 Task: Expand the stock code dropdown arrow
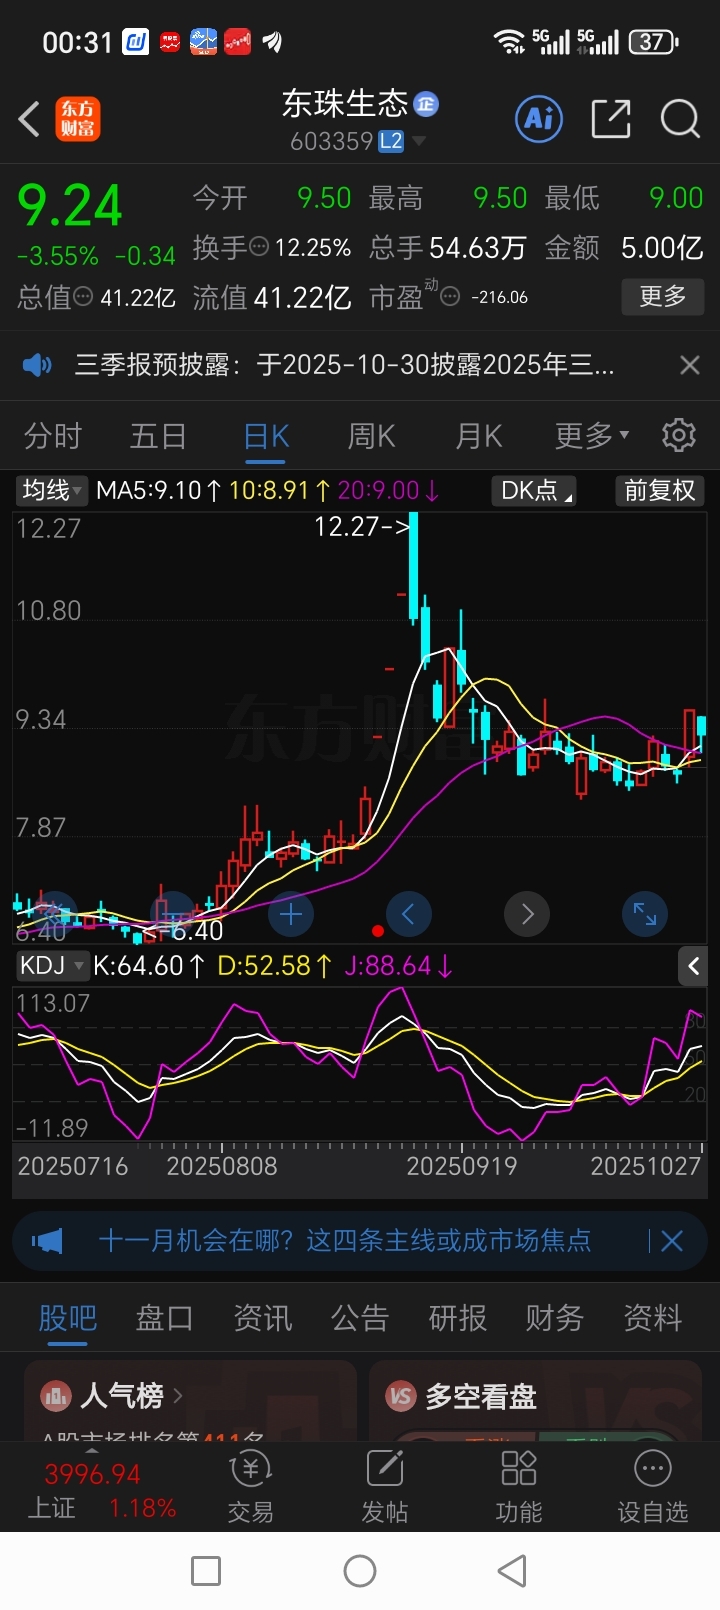tap(419, 141)
